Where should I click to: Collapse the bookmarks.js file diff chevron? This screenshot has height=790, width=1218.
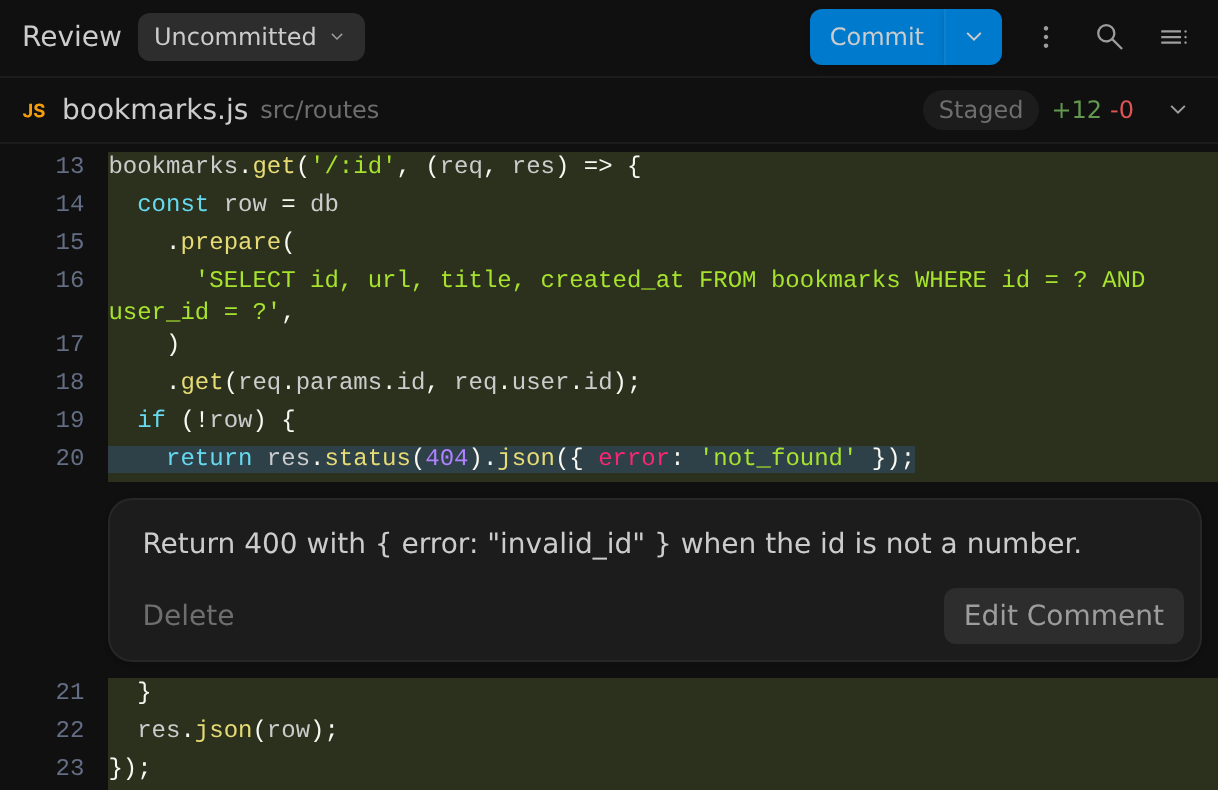click(x=1178, y=110)
